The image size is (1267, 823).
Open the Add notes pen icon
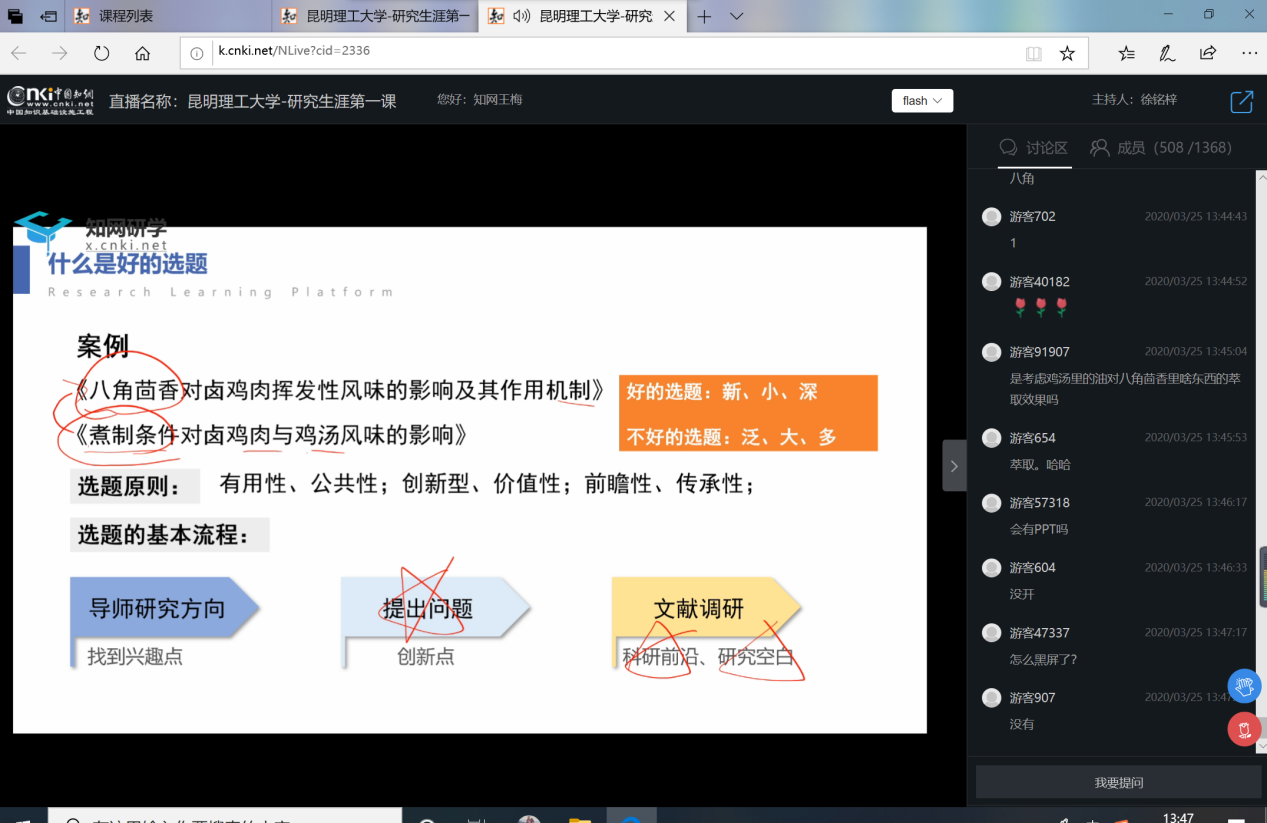(1167, 54)
